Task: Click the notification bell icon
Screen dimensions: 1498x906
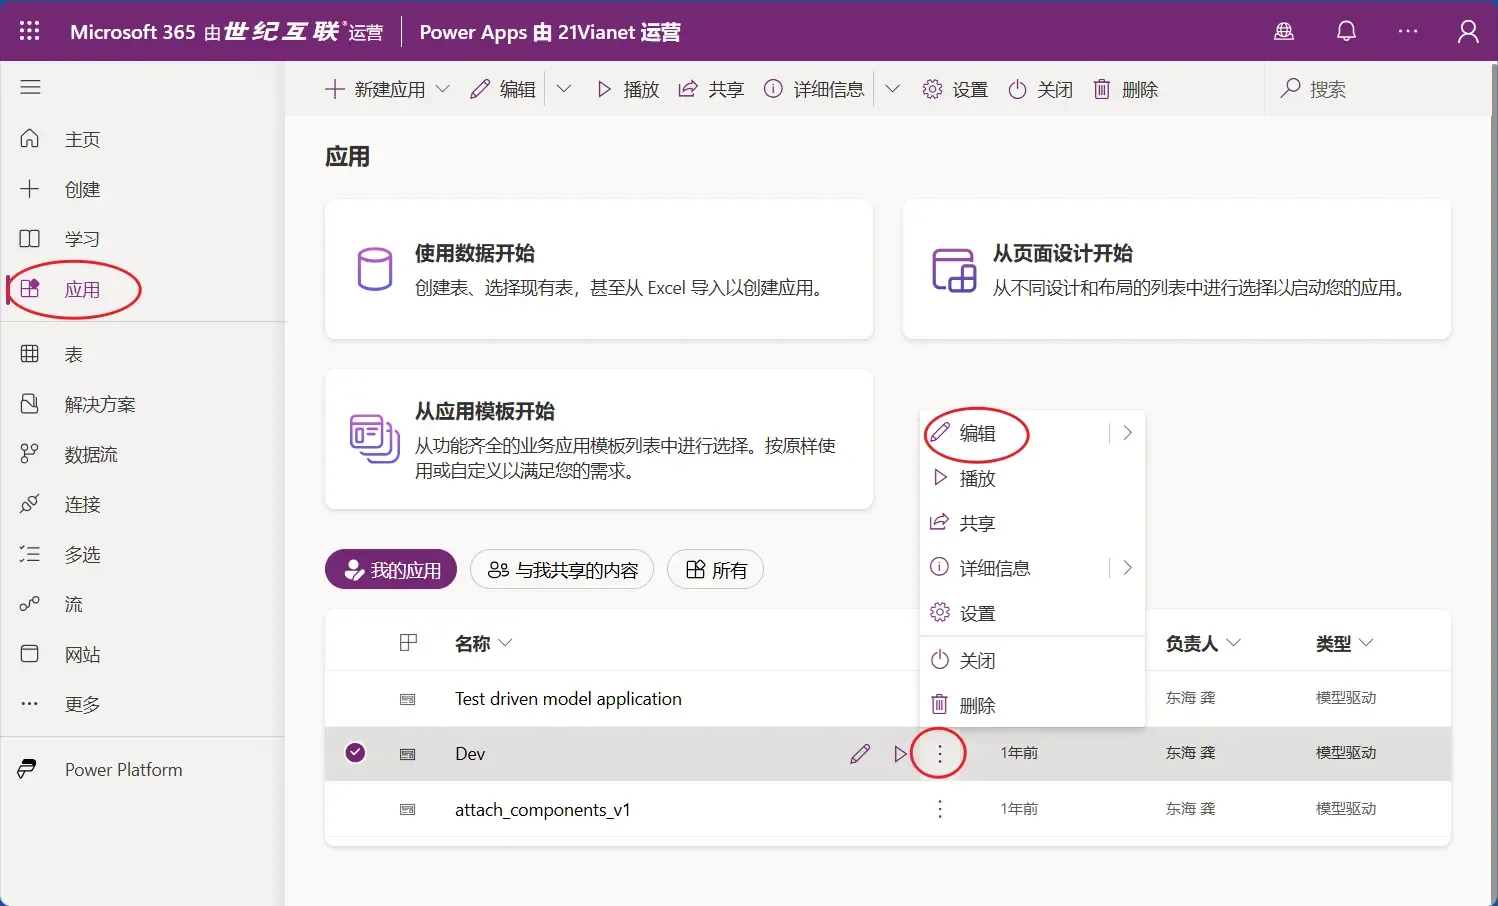Action: click(x=1345, y=31)
